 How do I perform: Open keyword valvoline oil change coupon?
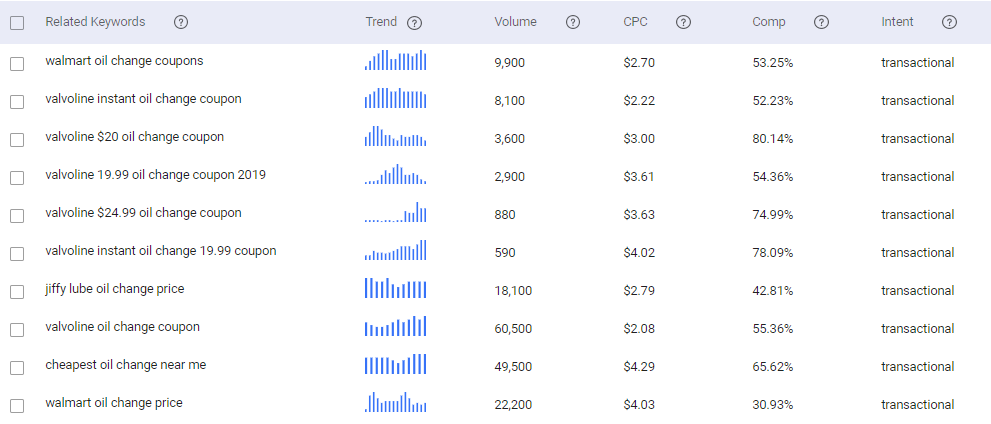coord(123,327)
